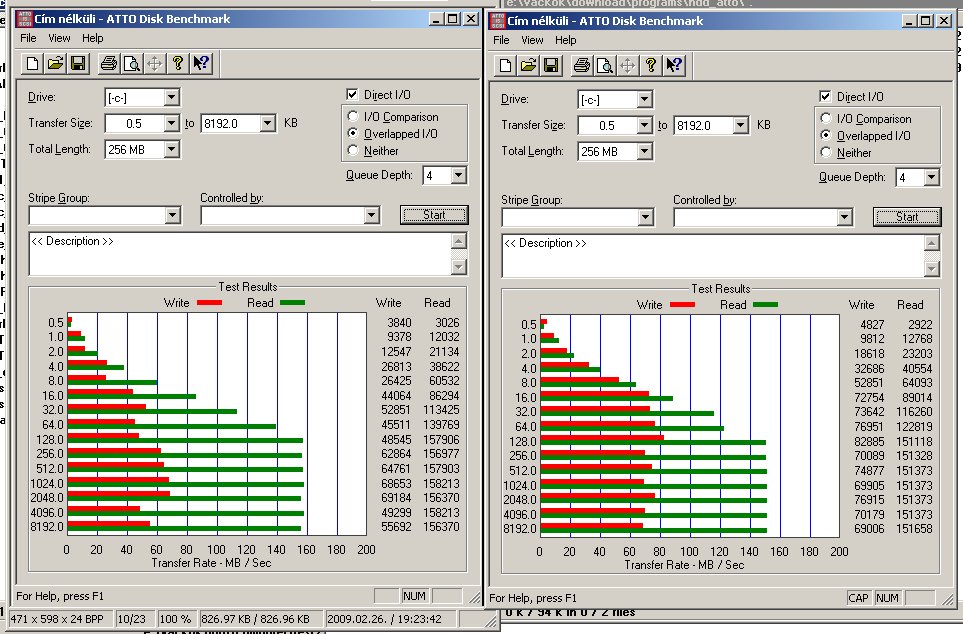This screenshot has height=634, width=963.
Task: Select I/O Comparison radio in right window
Action: point(825,118)
